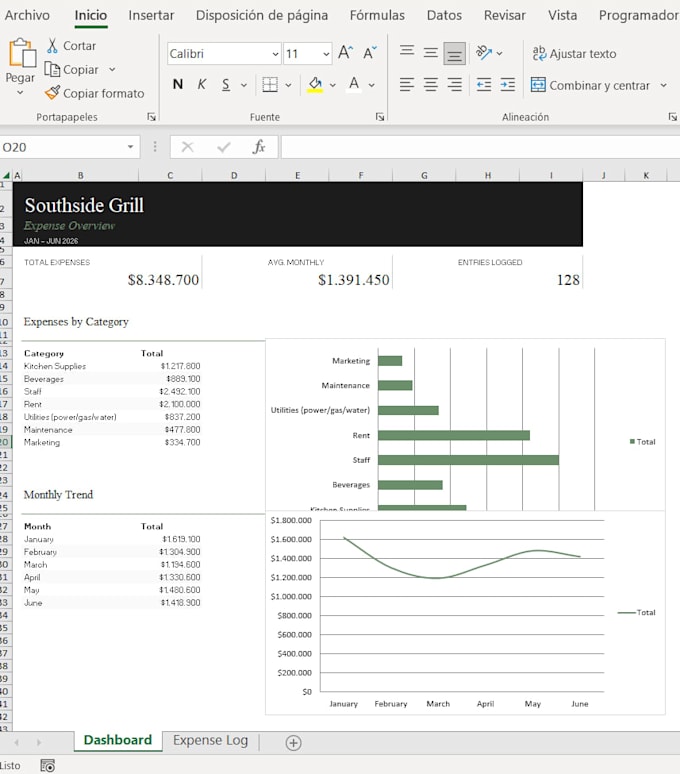Expand the borders dropdown arrow

[288, 85]
